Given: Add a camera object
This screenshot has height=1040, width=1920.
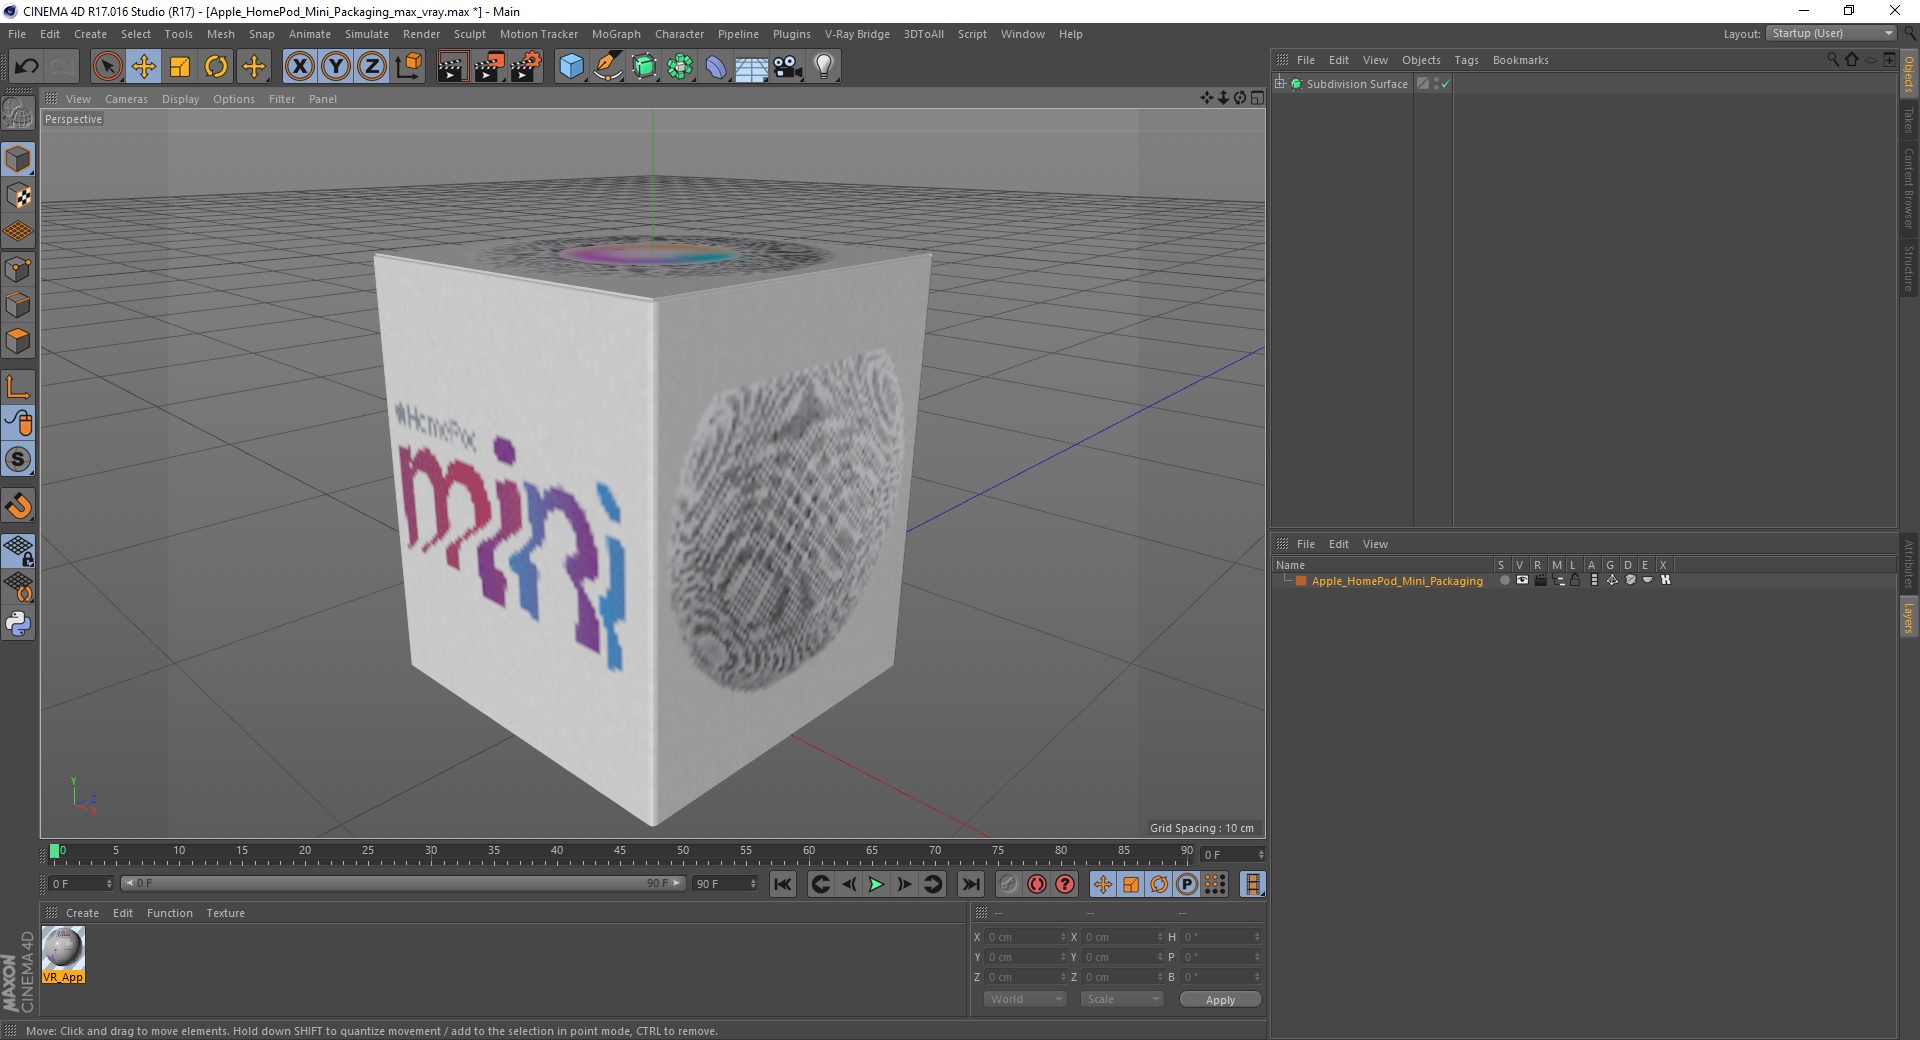Looking at the screenshot, I should point(788,67).
